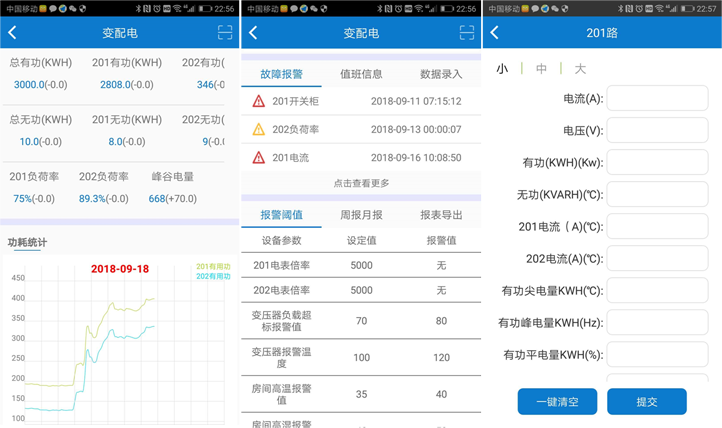Tap the chart date 2018-09-18

(120, 269)
